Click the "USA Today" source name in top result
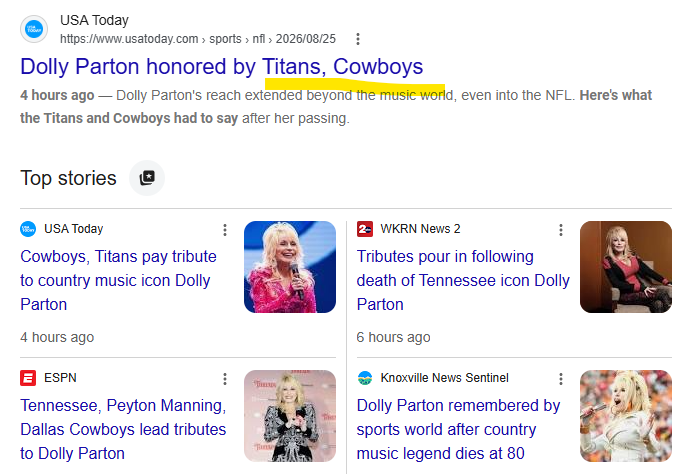The height and width of the screenshot is (474, 696). 94,20
